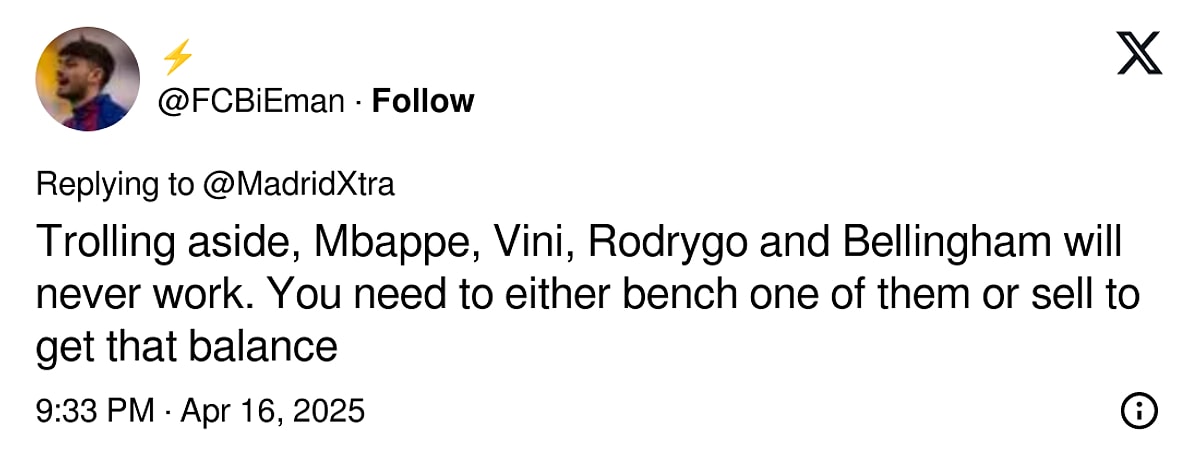Follow the @FCBiEman account
1200x471 pixels.
click(423, 101)
